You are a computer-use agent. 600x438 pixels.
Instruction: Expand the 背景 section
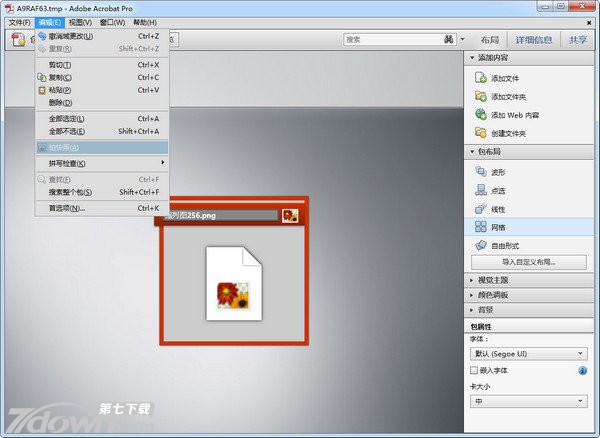pos(529,310)
